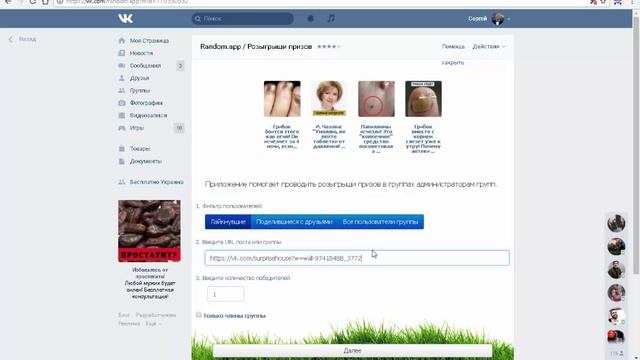Viewport: 640px width, 360px height.
Task: Select the Лайкнувшие filter
Action: 228,222
